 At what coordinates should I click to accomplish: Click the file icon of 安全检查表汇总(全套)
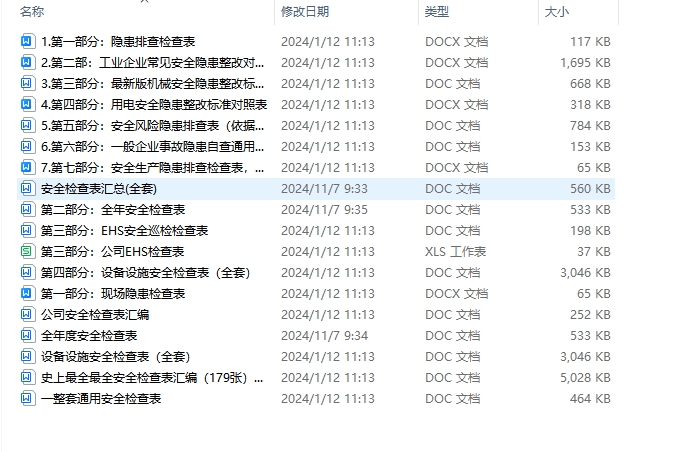pyautogui.click(x=27, y=189)
